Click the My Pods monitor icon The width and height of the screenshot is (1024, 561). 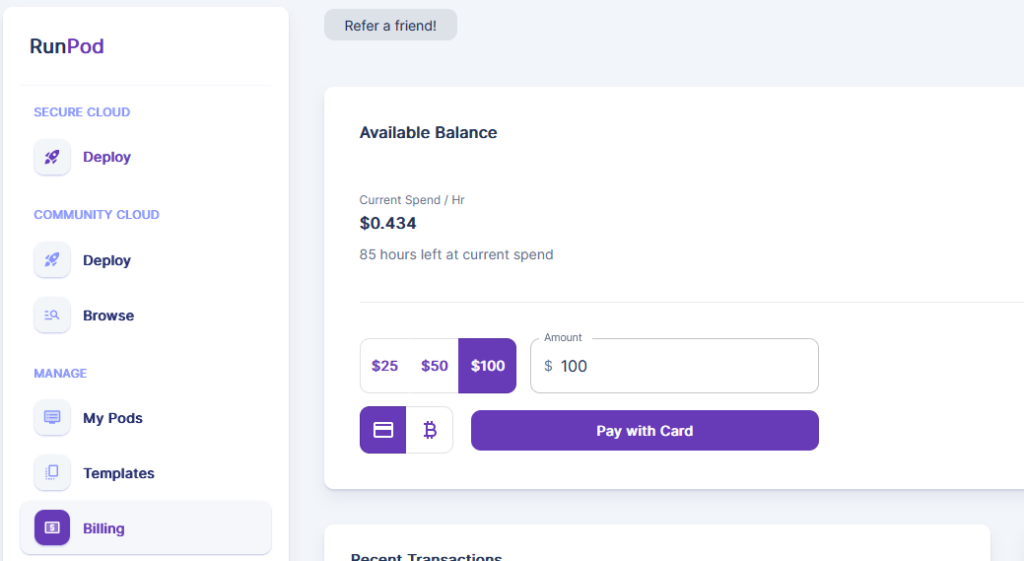click(x=52, y=418)
